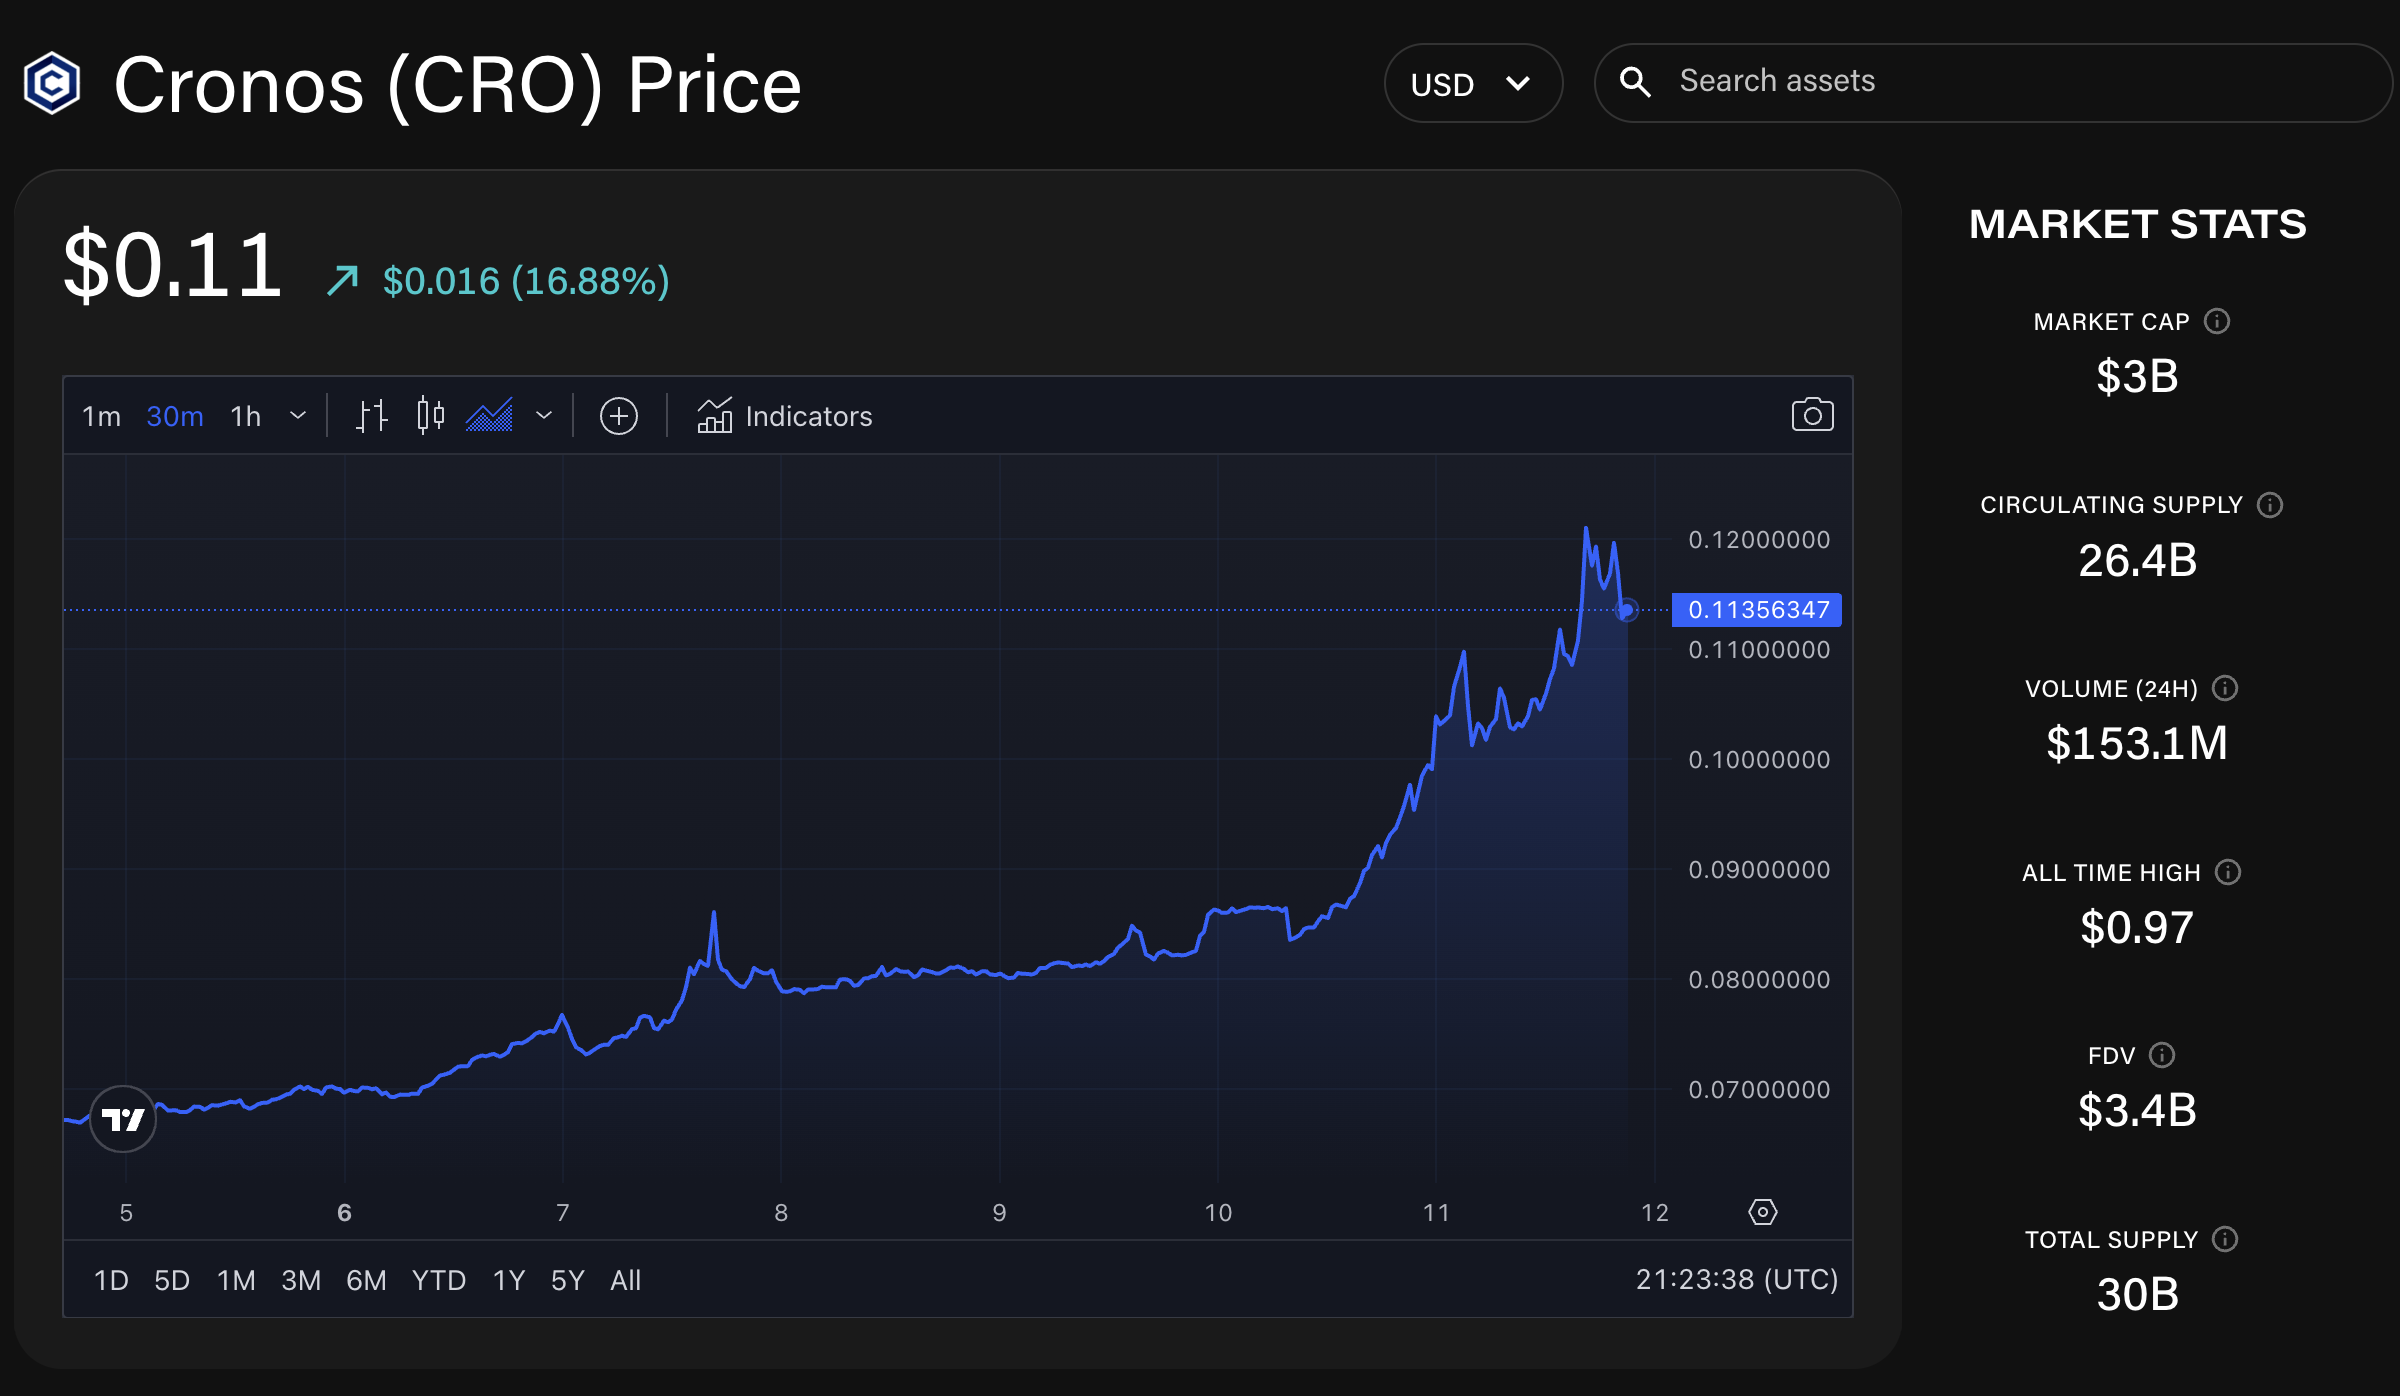
Task: Click the All Time High info icon
Action: point(2228,872)
